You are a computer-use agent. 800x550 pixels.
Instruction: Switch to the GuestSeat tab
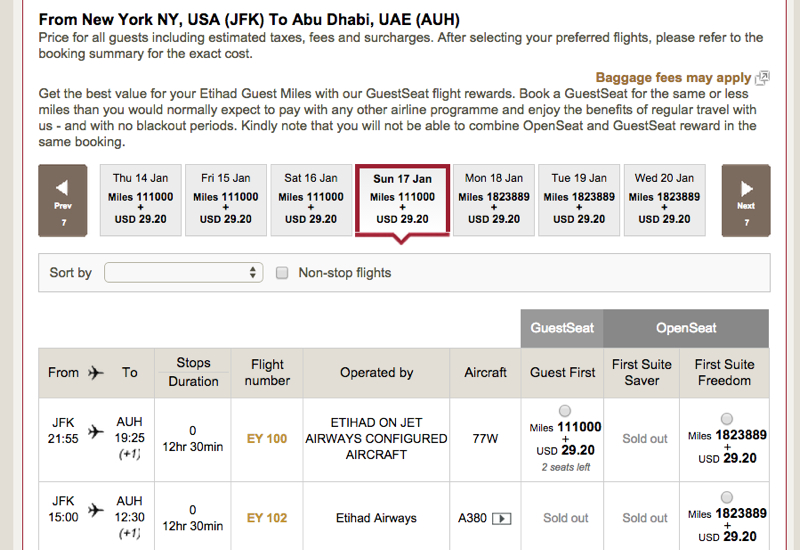pyautogui.click(x=562, y=328)
